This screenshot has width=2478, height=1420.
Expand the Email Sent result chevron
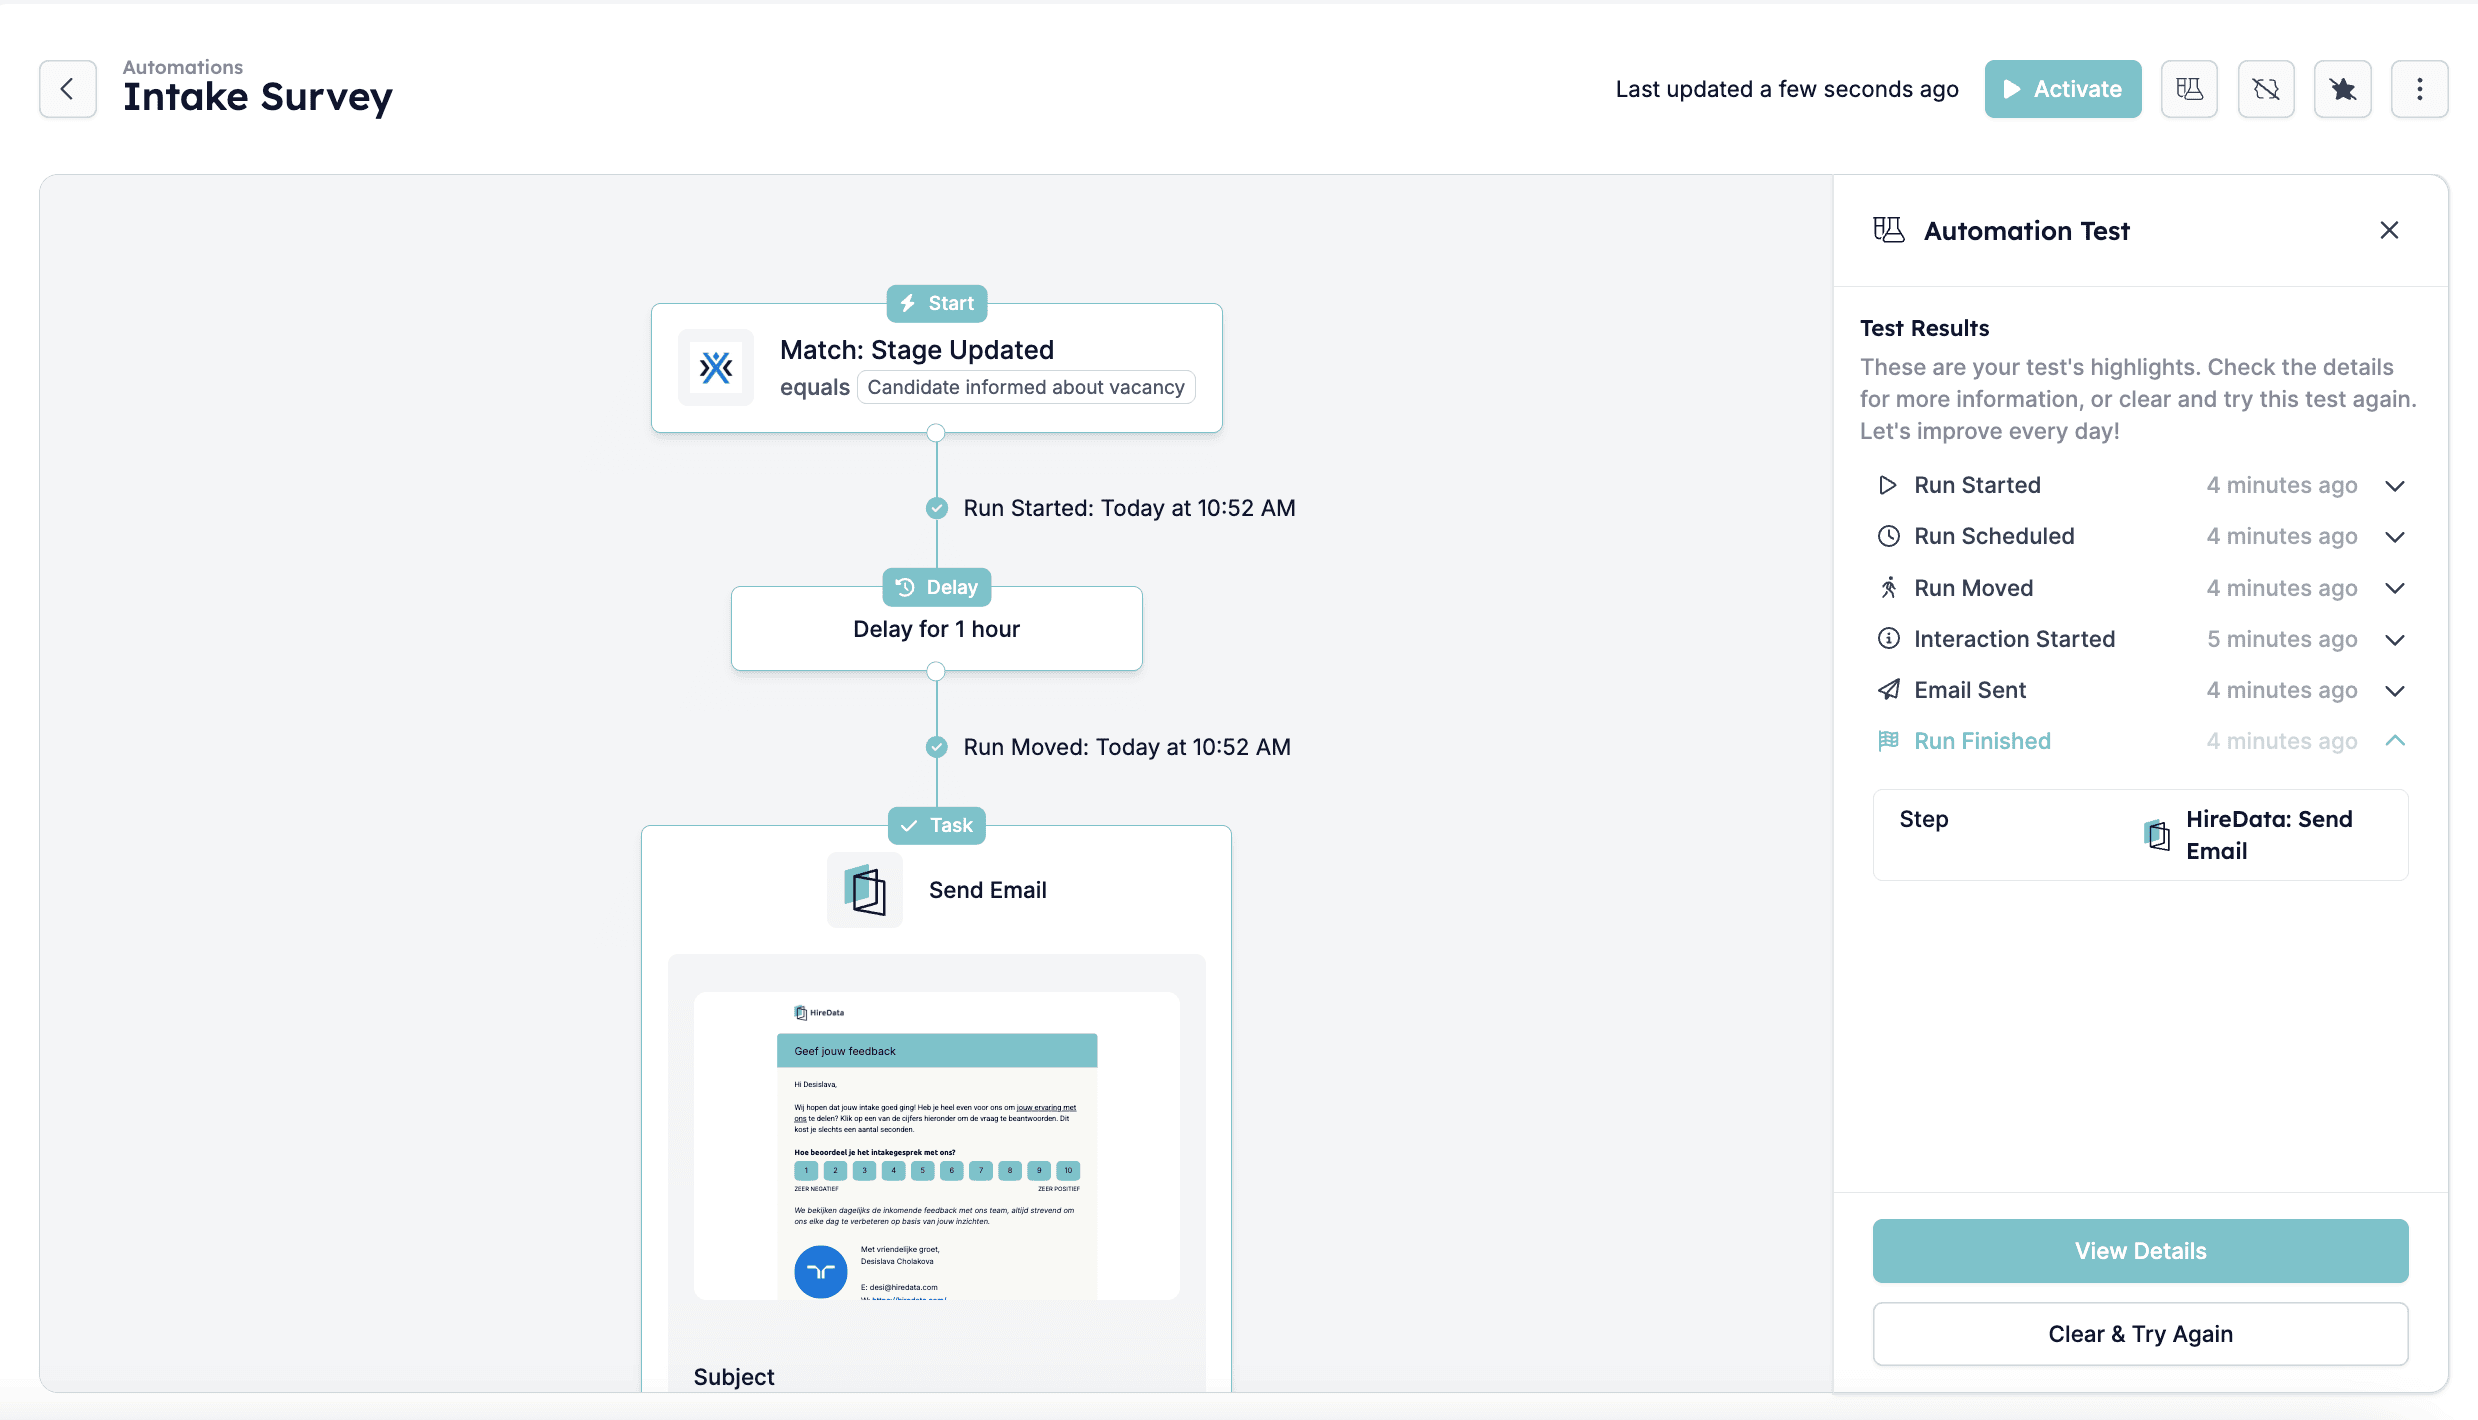(x=2395, y=690)
